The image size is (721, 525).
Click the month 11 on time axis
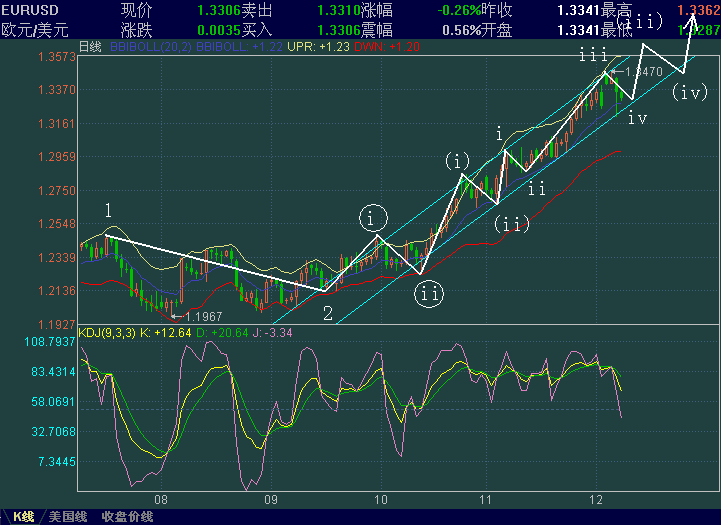[x=486, y=500]
